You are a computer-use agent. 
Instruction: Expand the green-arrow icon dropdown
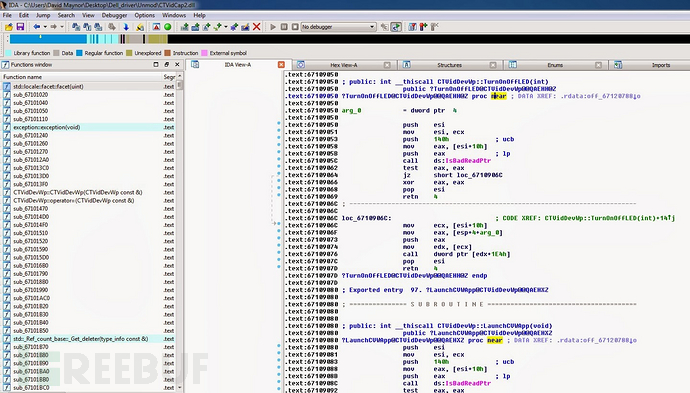pyautogui.click(x=226, y=27)
